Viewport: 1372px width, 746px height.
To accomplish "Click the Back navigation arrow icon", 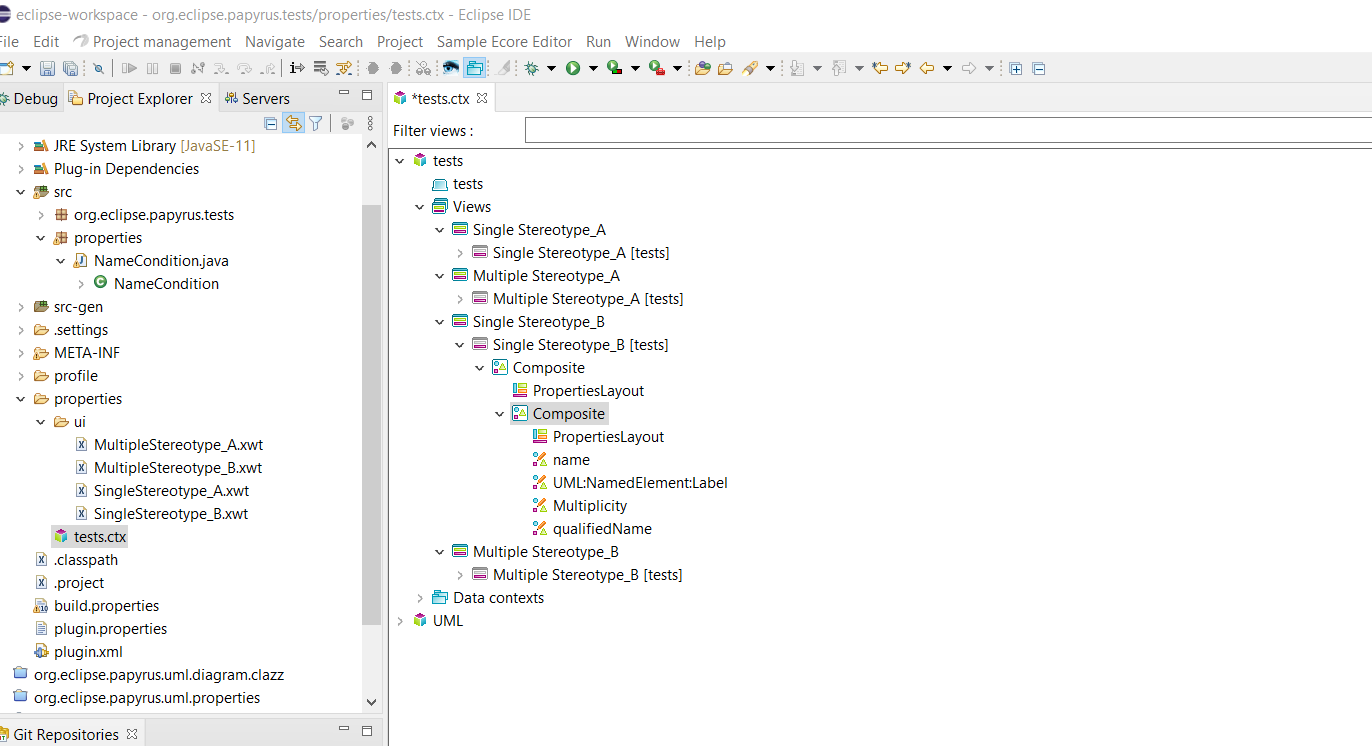I will tap(927, 68).
